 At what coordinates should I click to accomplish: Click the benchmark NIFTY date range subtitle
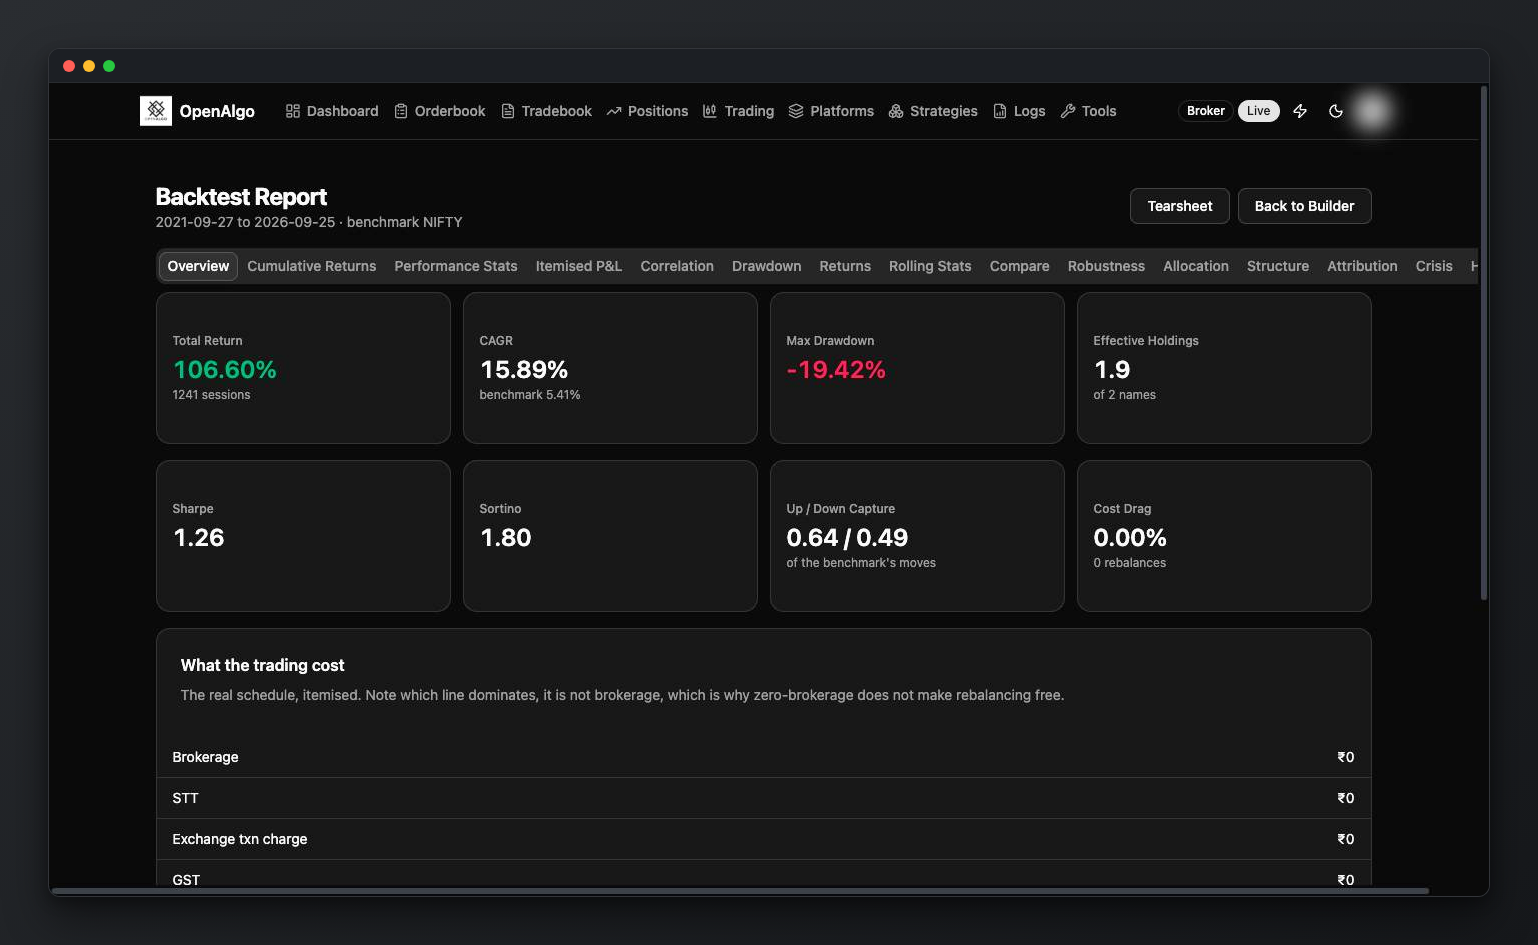[309, 222]
